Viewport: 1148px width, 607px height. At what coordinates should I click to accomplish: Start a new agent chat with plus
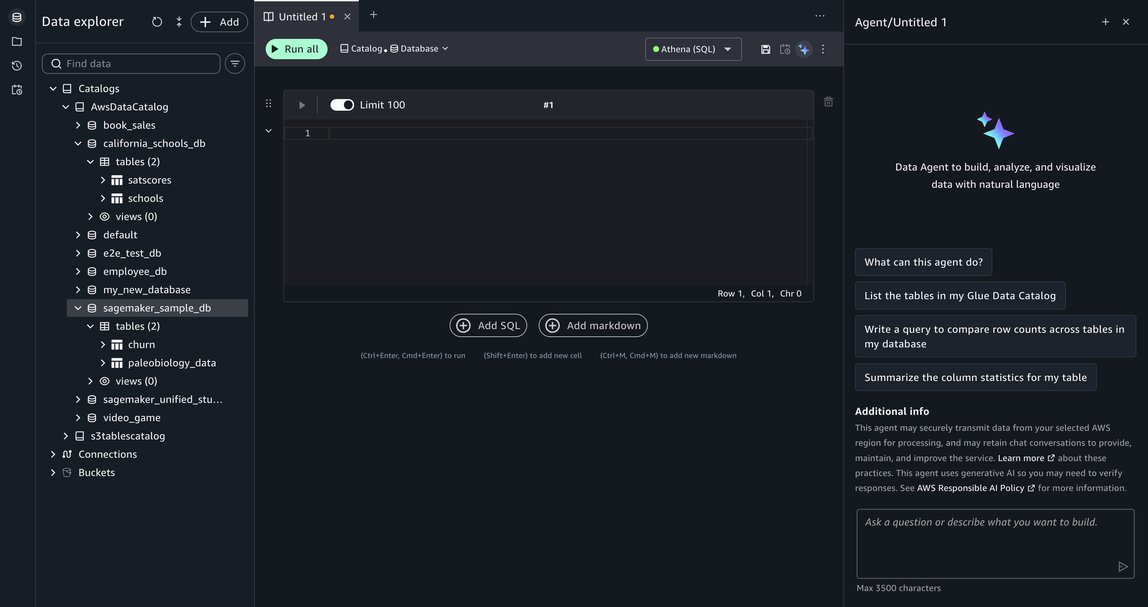[x=1106, y=22]
